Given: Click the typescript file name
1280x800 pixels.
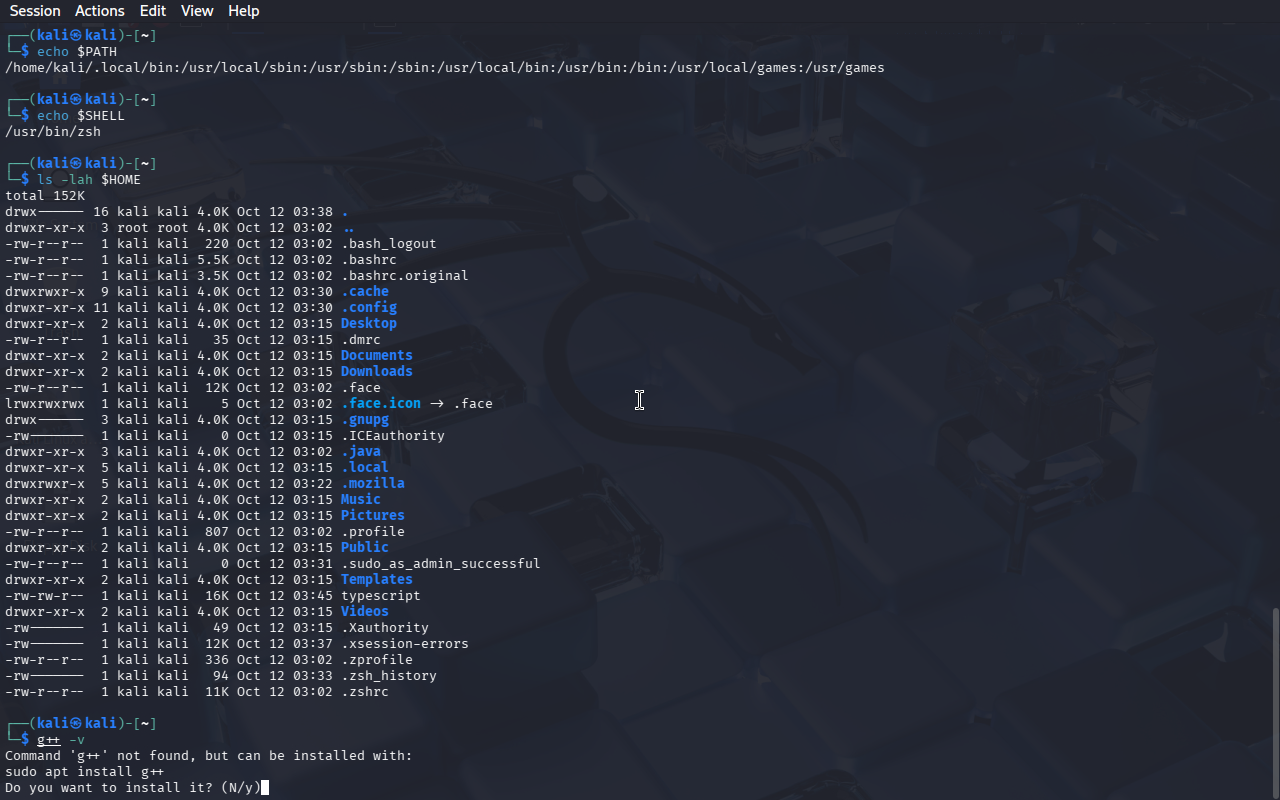Looking at the screenshot, I should point(380,596).
